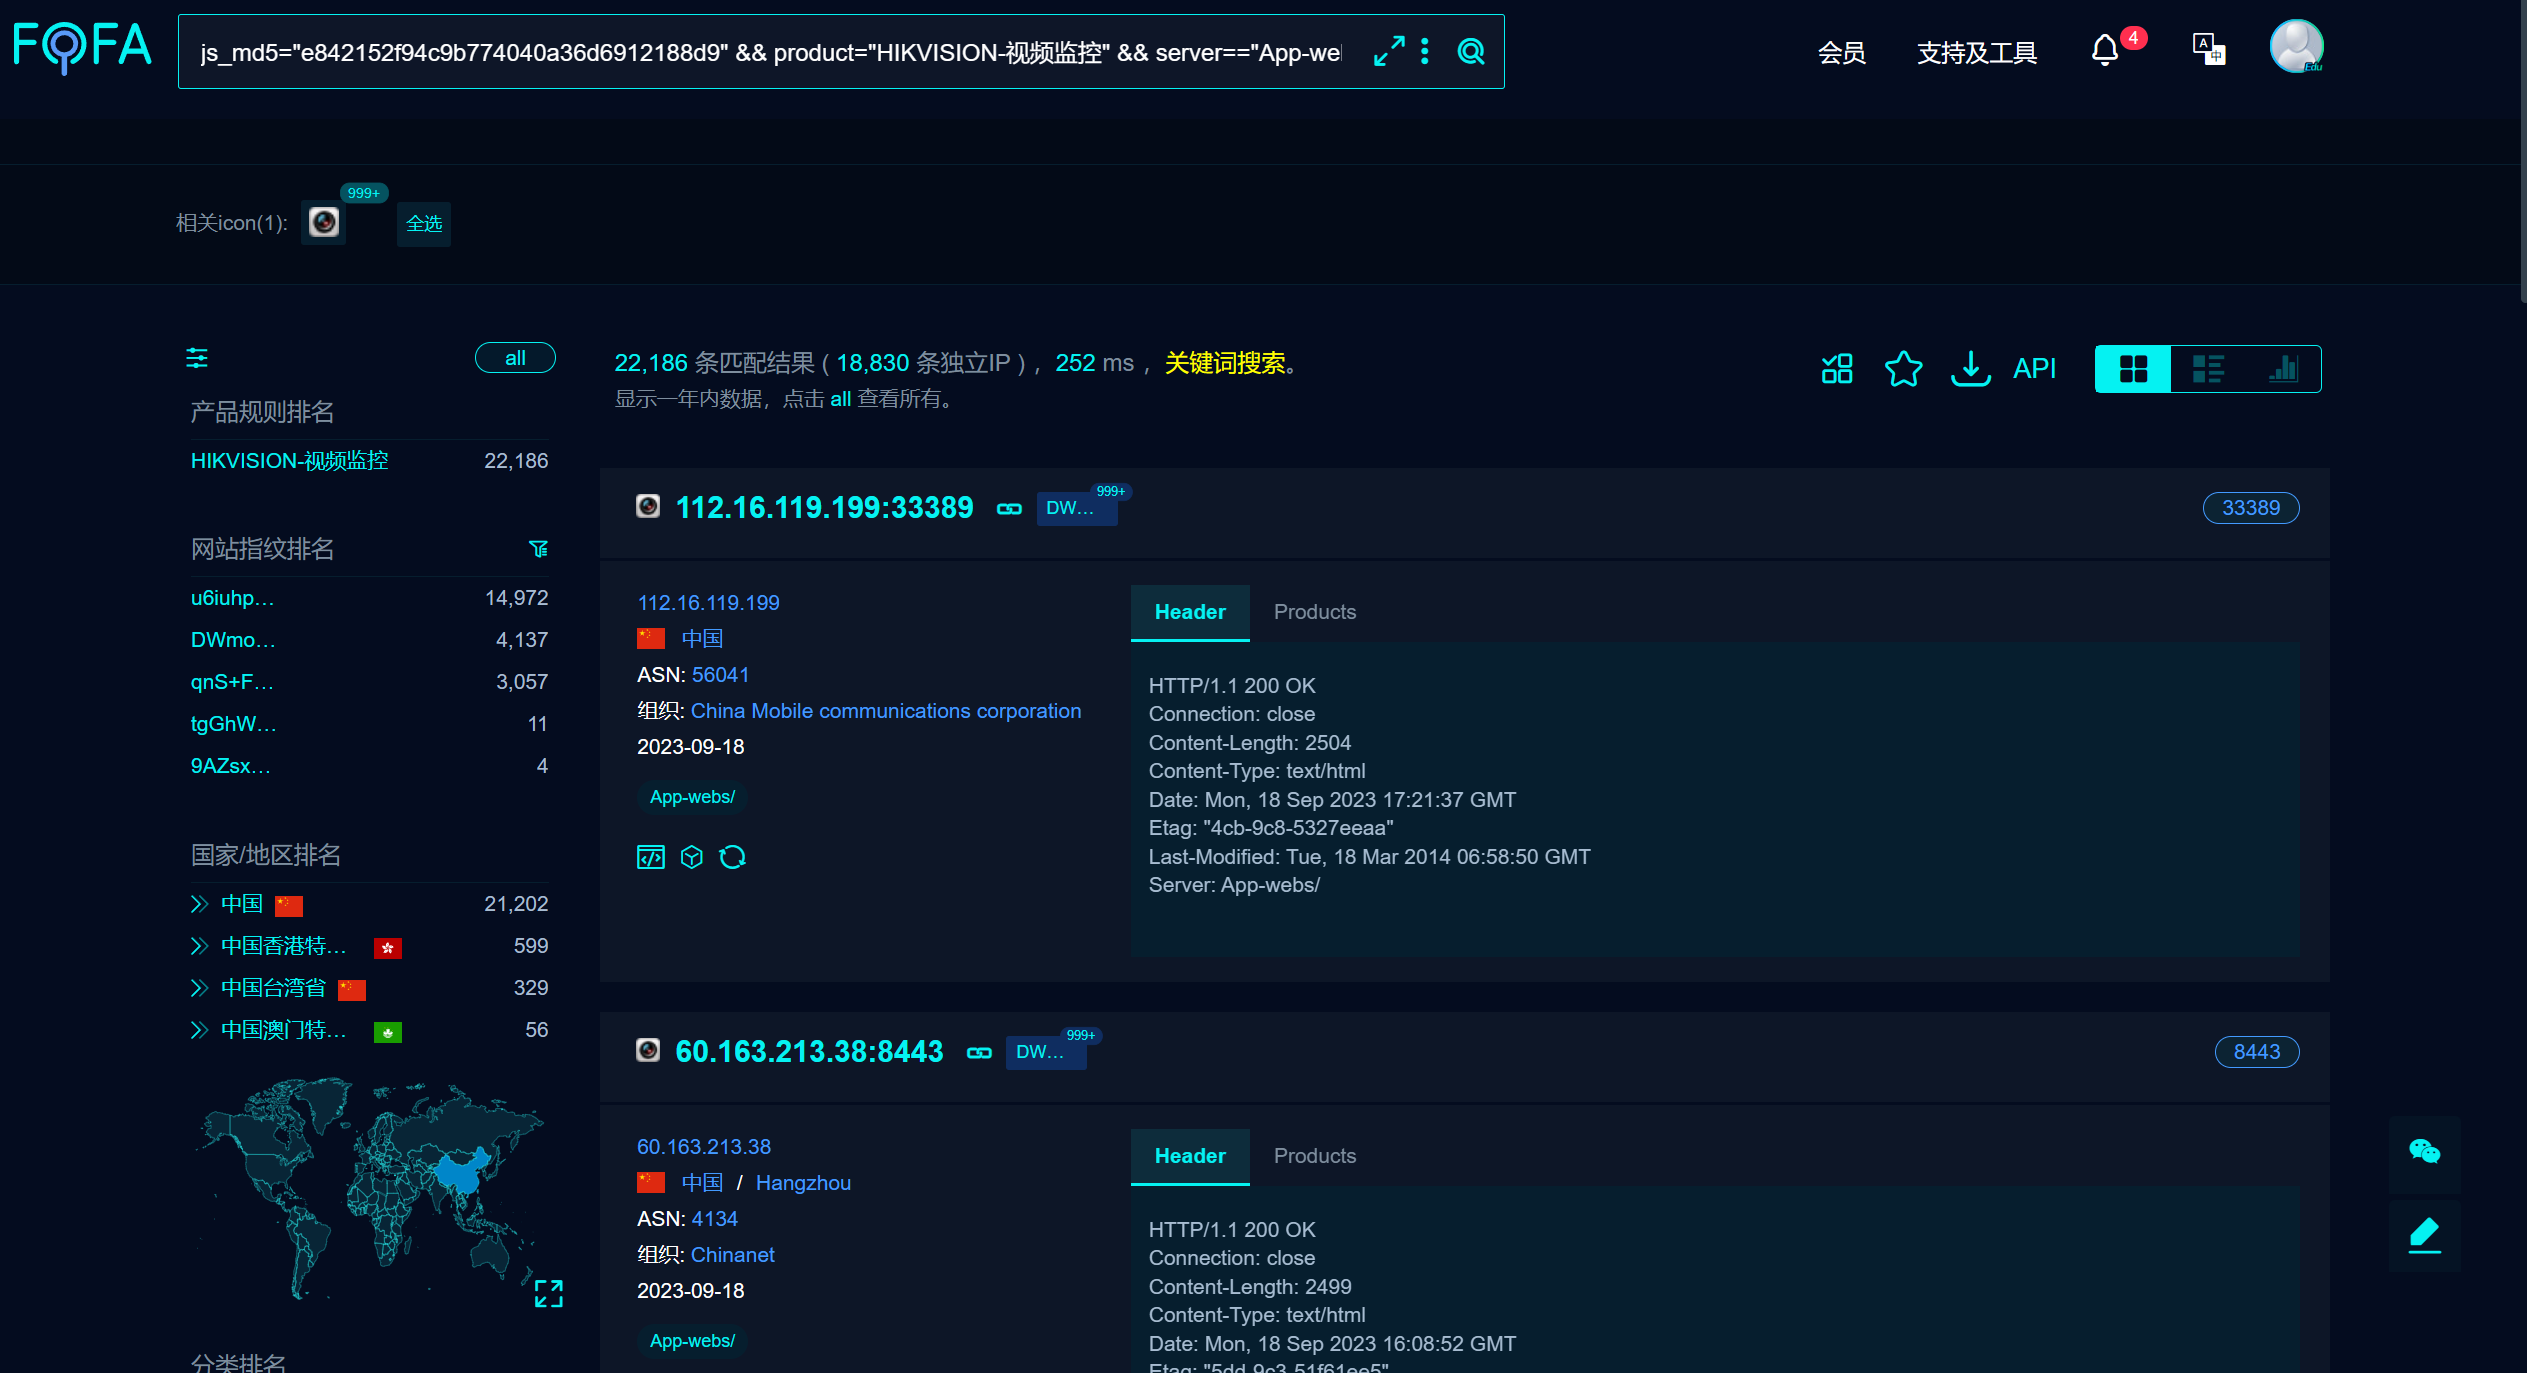Screen dimensions: 2527x1373
Task: Click the DW... tag on the second result
Action: click(x=1046, y=1052)
